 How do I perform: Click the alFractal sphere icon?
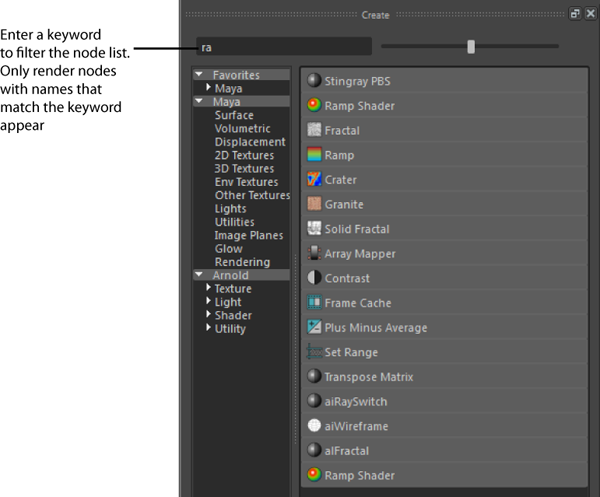[314, 450]
